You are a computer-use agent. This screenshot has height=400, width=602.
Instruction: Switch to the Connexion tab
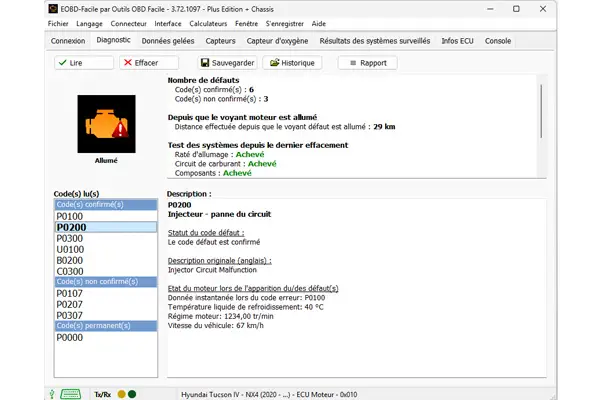(x=68, y=41)
